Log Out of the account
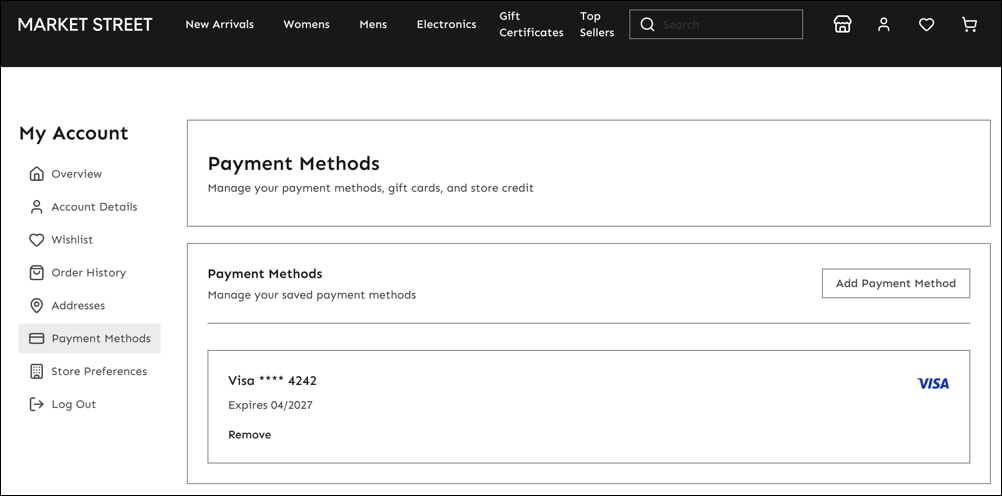Viewport: 1002px width, 496px height. (74, 405)
